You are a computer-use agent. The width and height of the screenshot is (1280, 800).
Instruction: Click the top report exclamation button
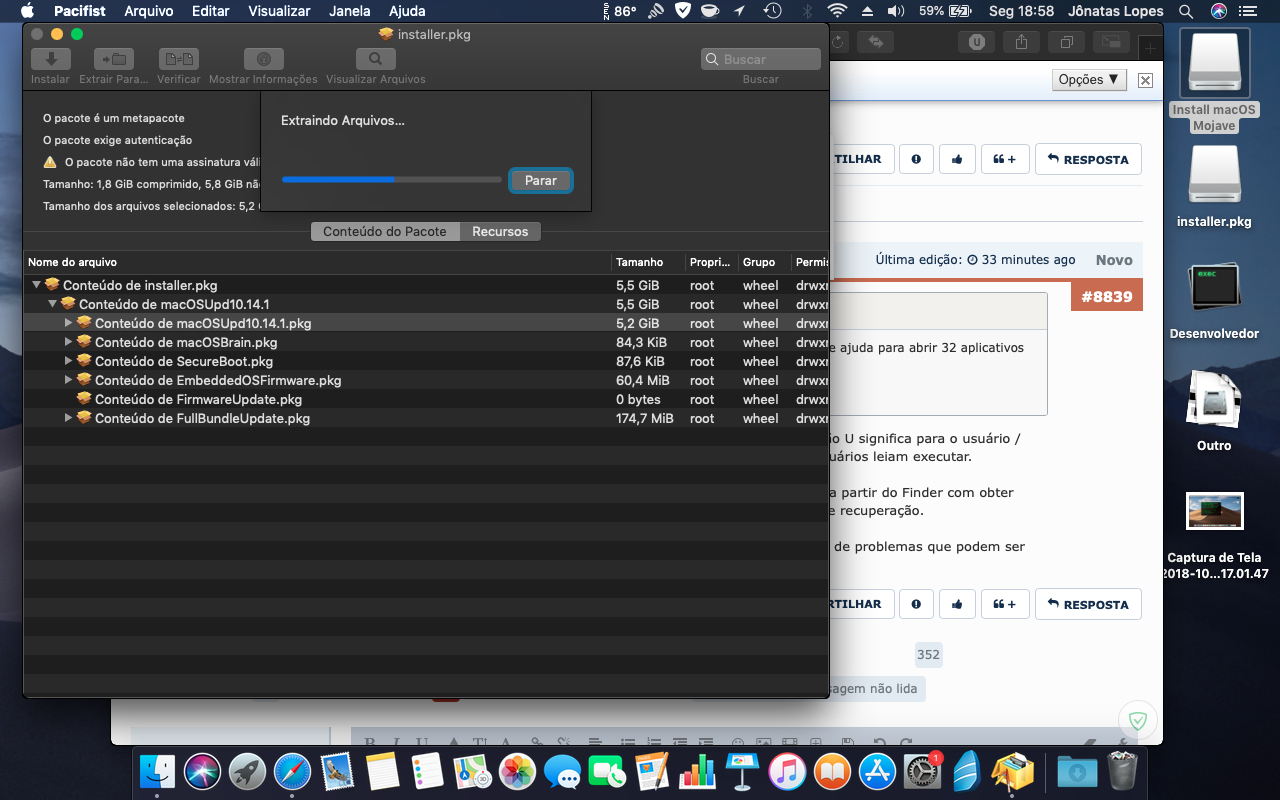pos(916,159)
